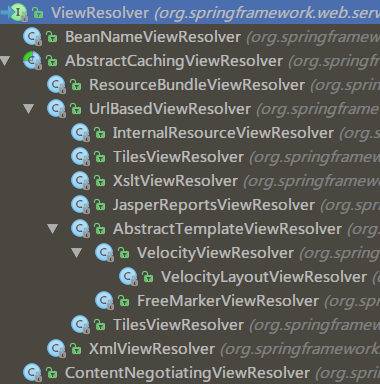Screen dimensions: 380x384
Task: Collapse the UrlBasedViewResolver tree node
Action: point(29,109)
